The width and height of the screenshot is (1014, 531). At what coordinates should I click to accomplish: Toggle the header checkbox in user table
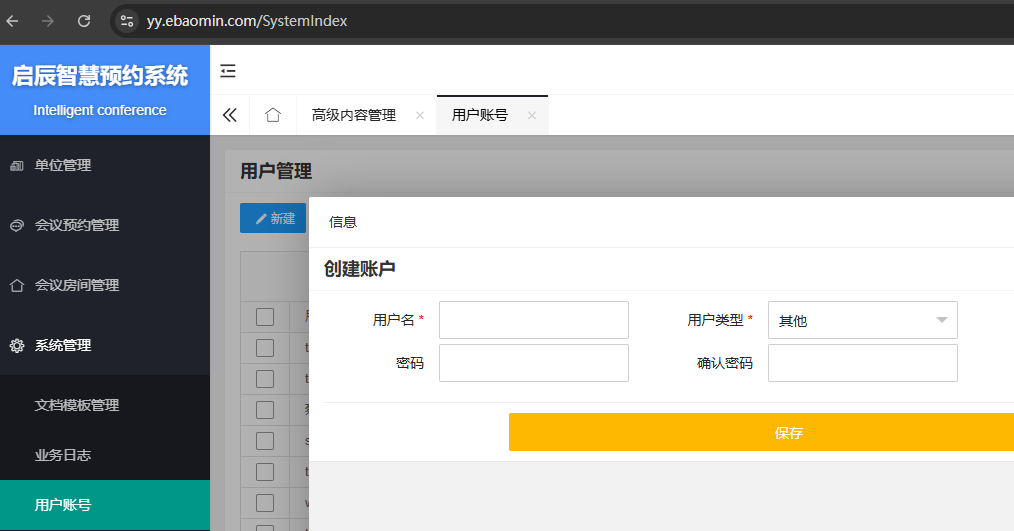click(x=265, y=317)
